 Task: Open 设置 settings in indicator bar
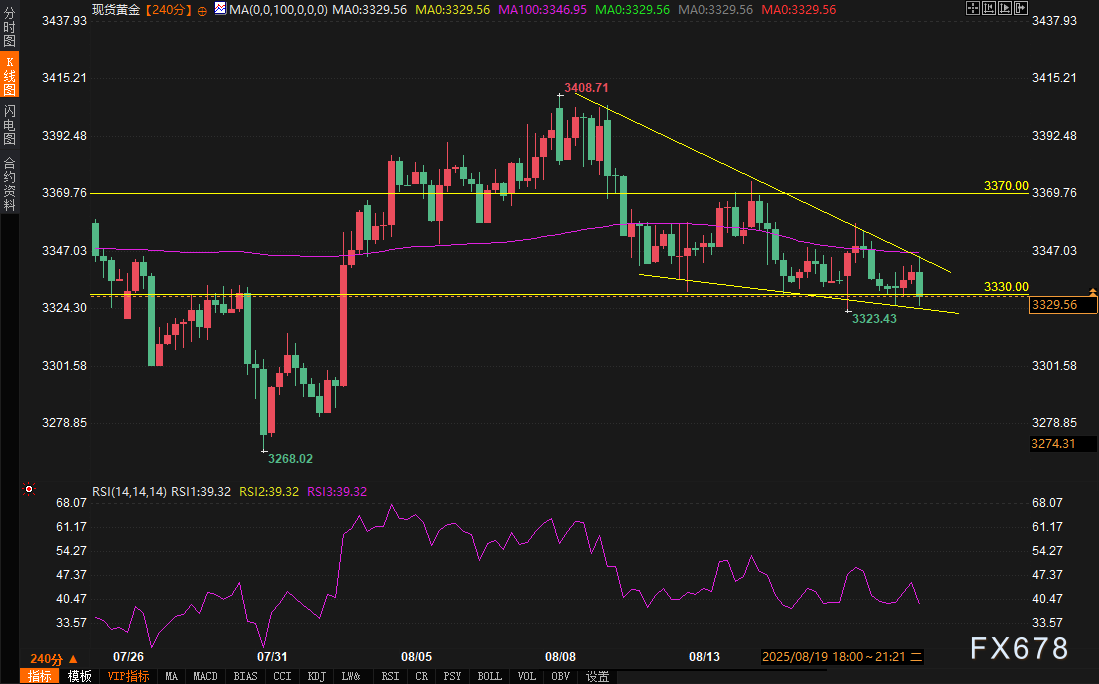pos(597,676)
